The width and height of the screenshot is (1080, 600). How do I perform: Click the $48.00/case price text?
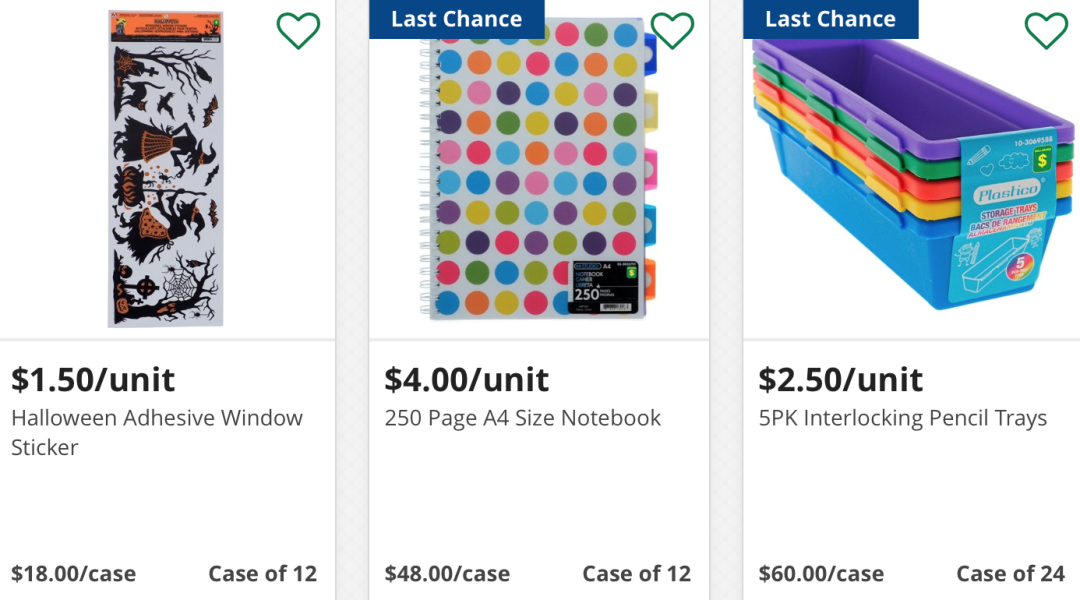point(448,574)
